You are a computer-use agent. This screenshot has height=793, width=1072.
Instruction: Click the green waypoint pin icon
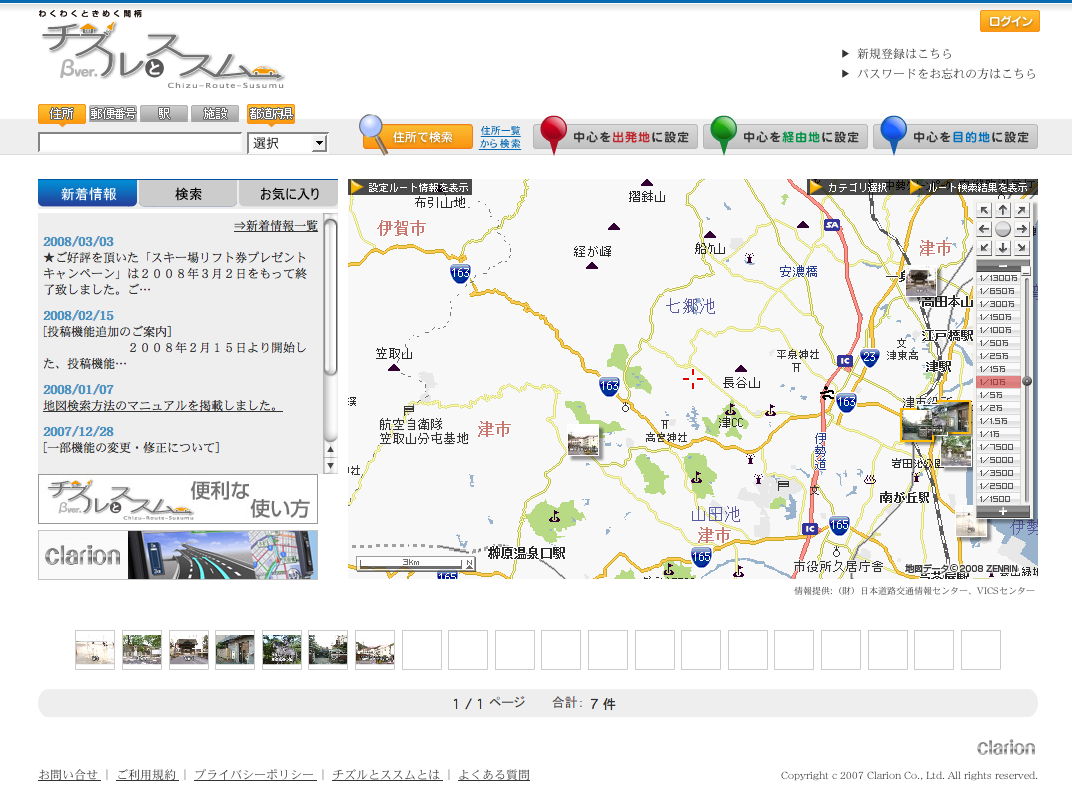pyautogui.click(x=723, y=134)
